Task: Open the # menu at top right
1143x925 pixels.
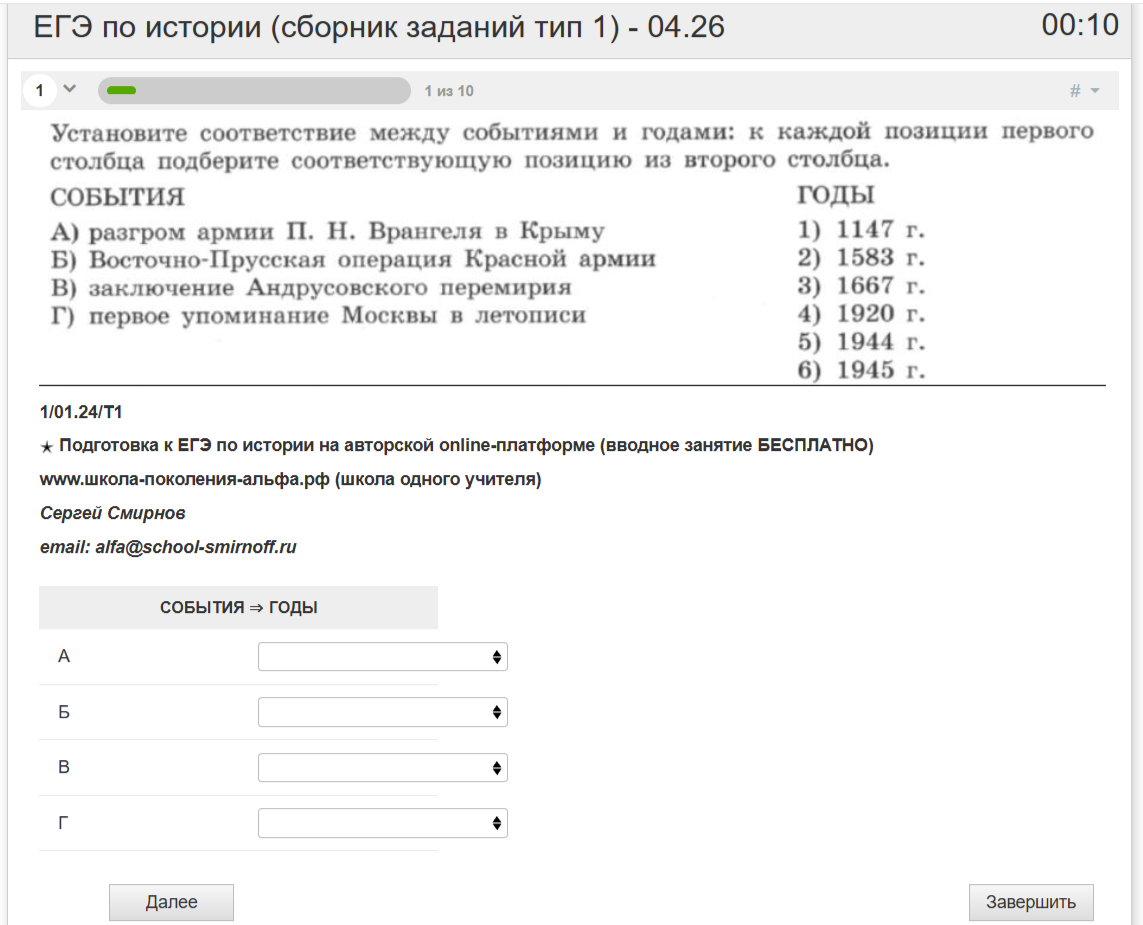Action: pos(1083,91)
